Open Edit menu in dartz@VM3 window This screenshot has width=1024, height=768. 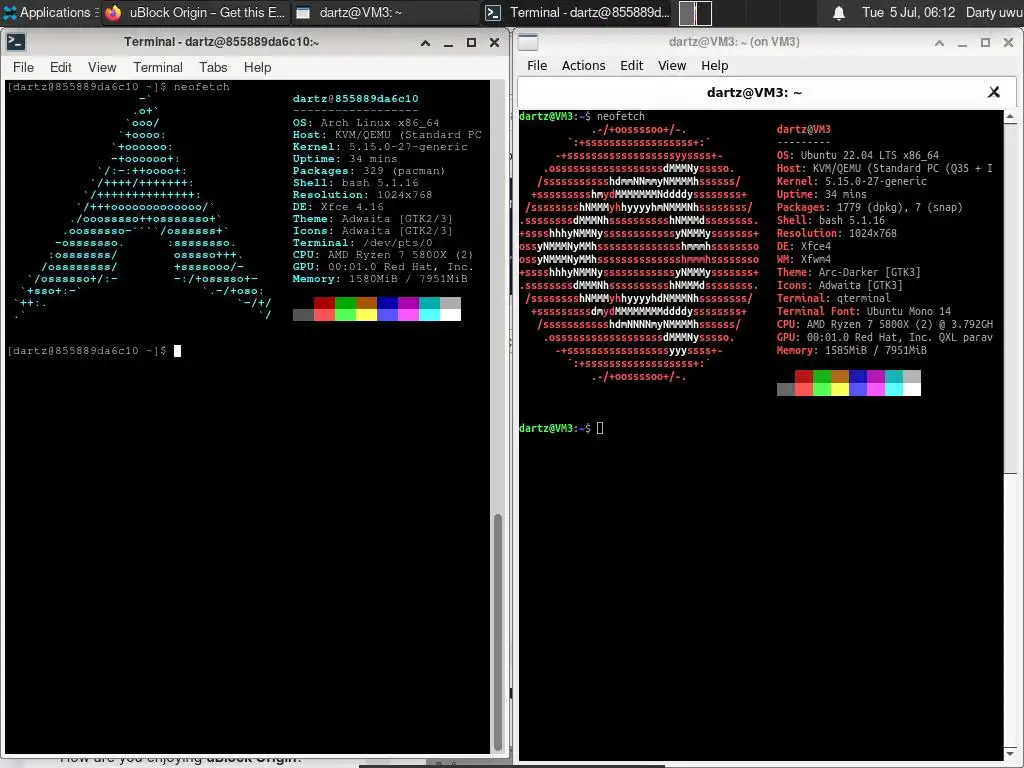pos(632,66)
